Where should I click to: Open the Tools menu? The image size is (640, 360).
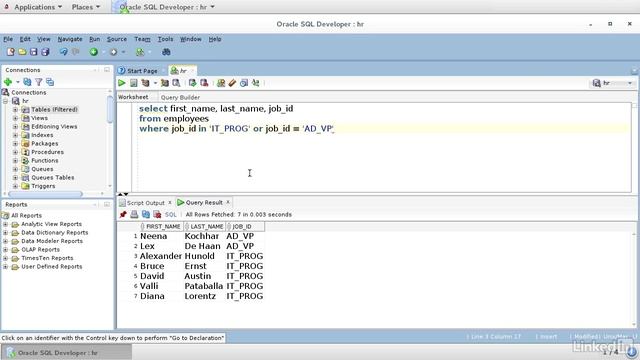coord(165,39)
